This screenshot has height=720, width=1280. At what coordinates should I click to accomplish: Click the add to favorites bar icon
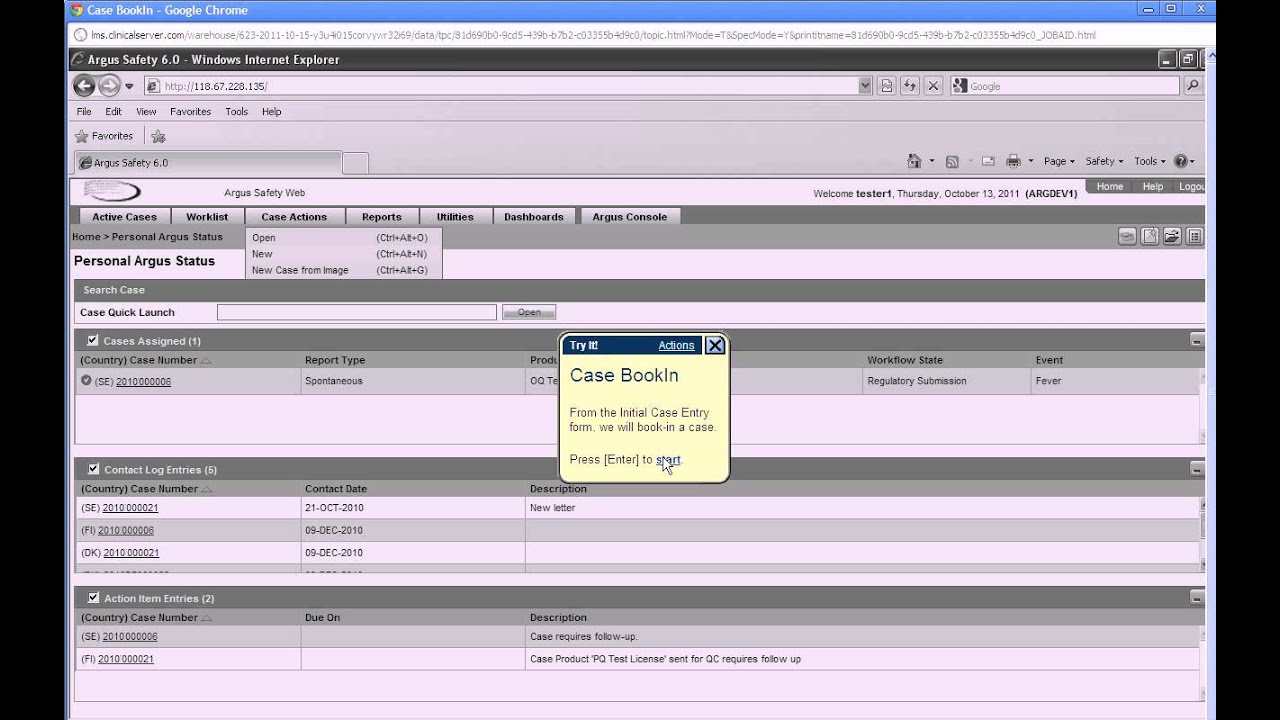(x=158, y=136)
